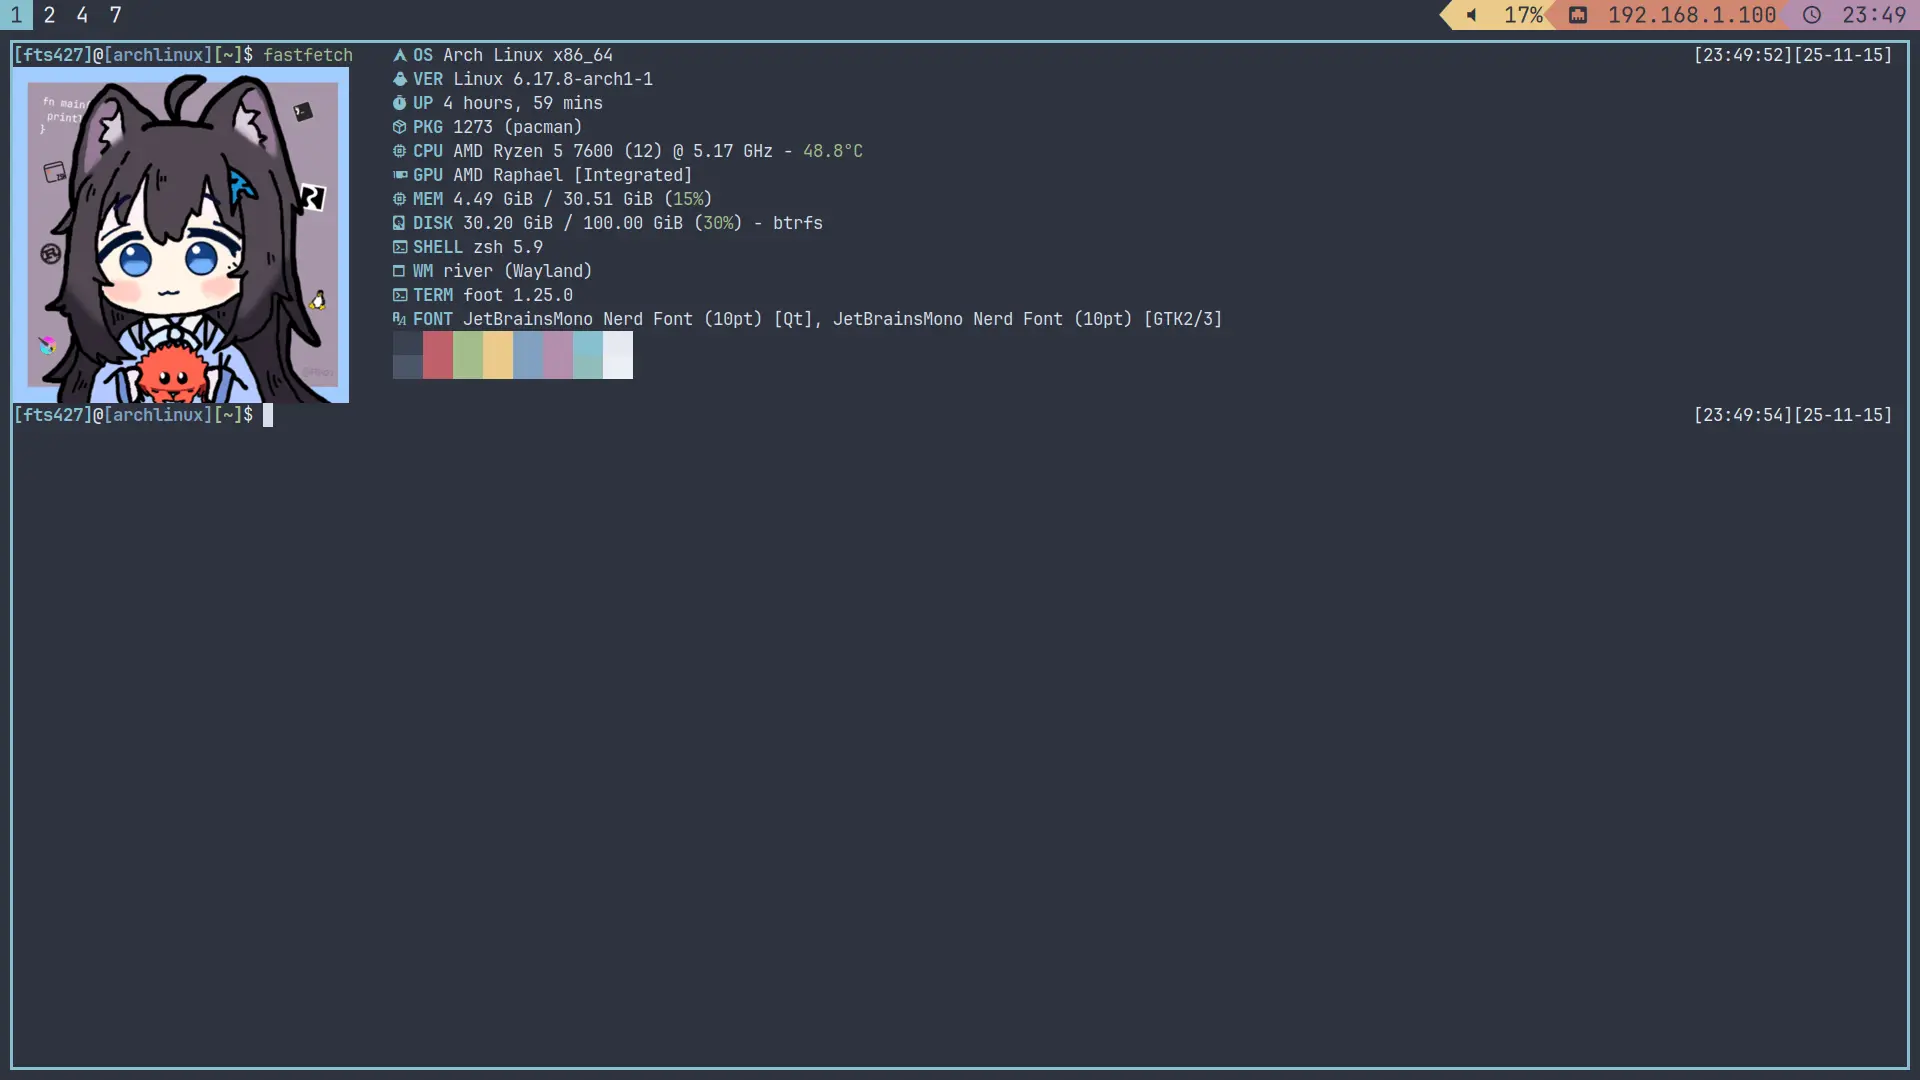The height and width of the screenshot is (1080, 1920).
Task: Switch to workspace tag 2
Action: [49, 15]
